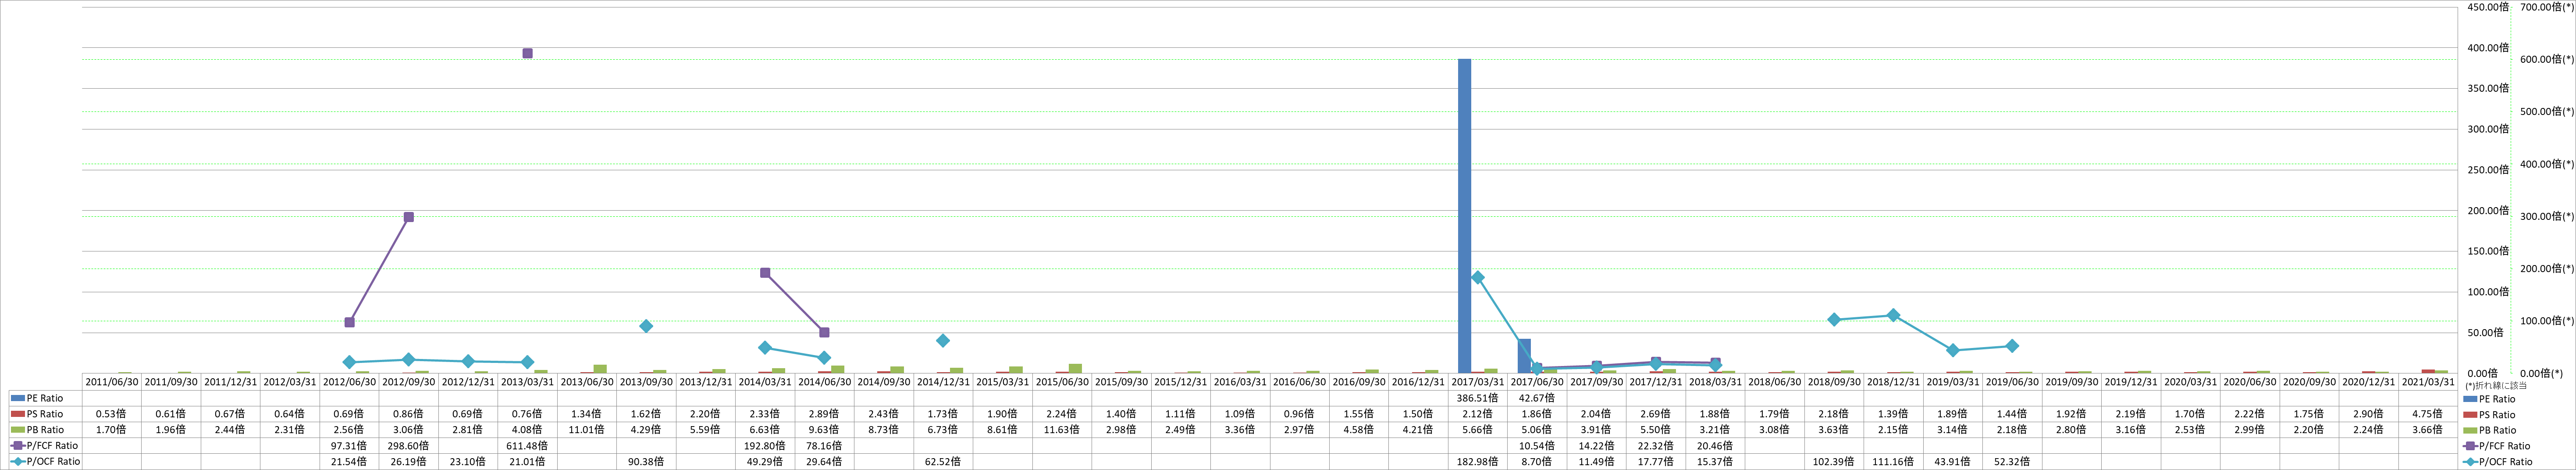This screenshot has width=2576, height=470.
Task: Click the 192.80倍 cell under 2014/03/31
Action: click(x=765, y=446)
